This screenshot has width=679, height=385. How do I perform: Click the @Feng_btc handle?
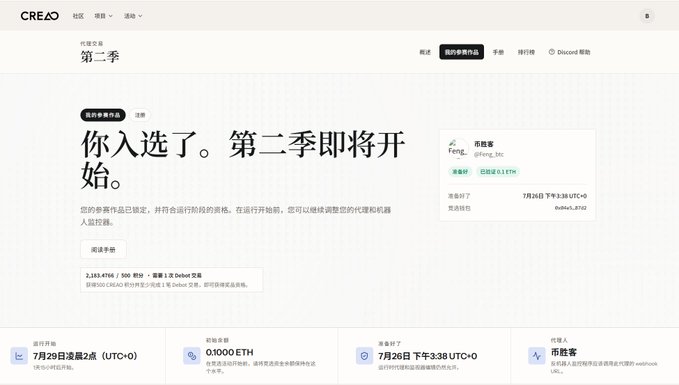(x=489, y=154)
